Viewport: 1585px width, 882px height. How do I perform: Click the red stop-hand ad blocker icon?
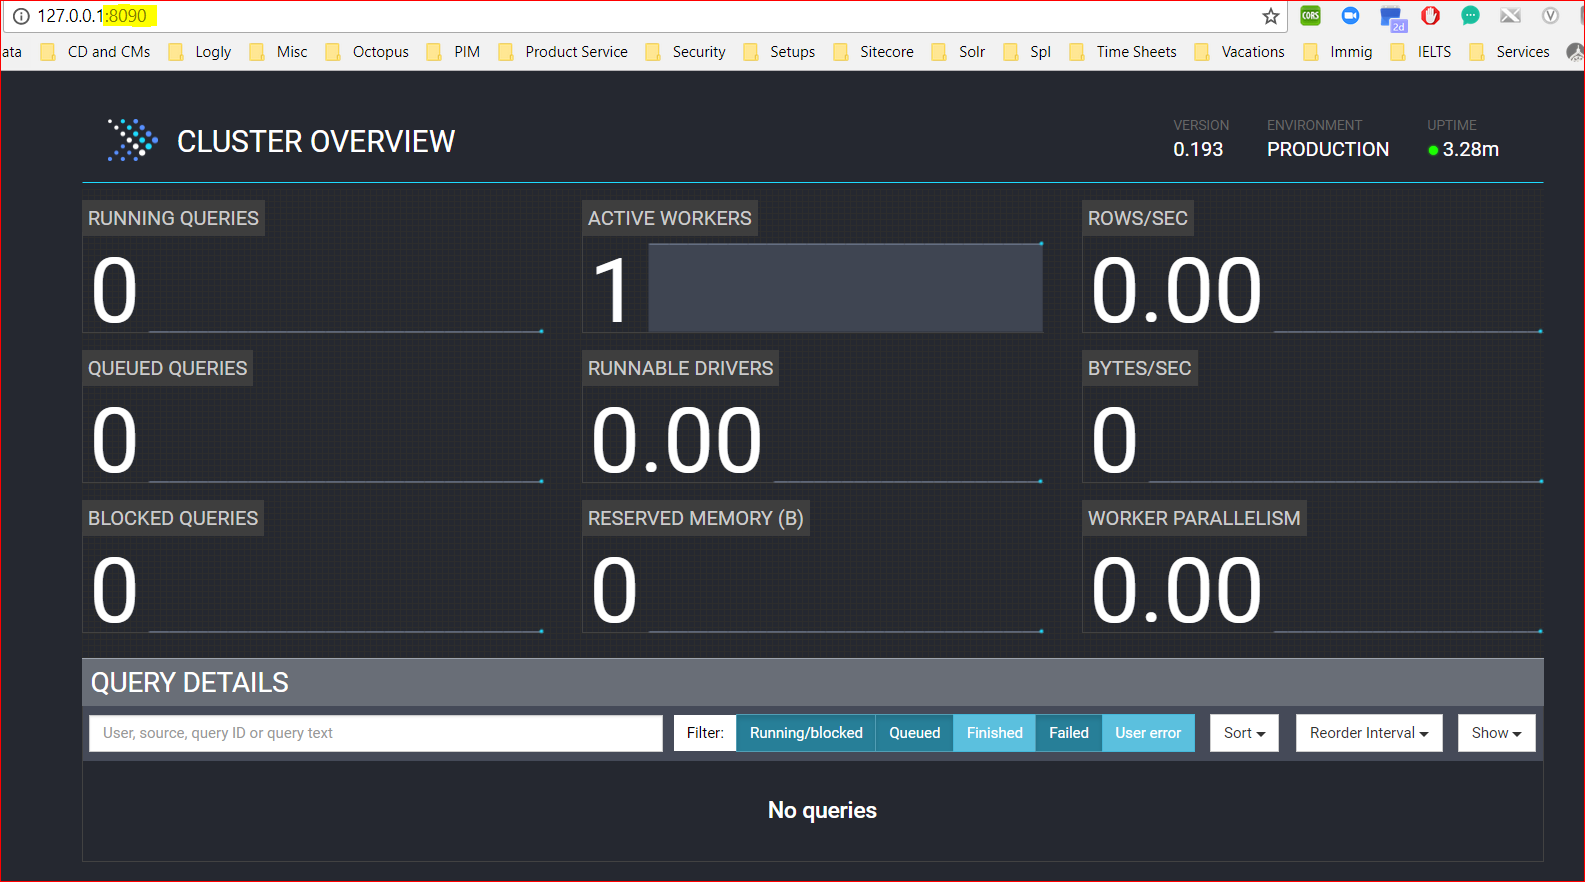point(1430,16)
